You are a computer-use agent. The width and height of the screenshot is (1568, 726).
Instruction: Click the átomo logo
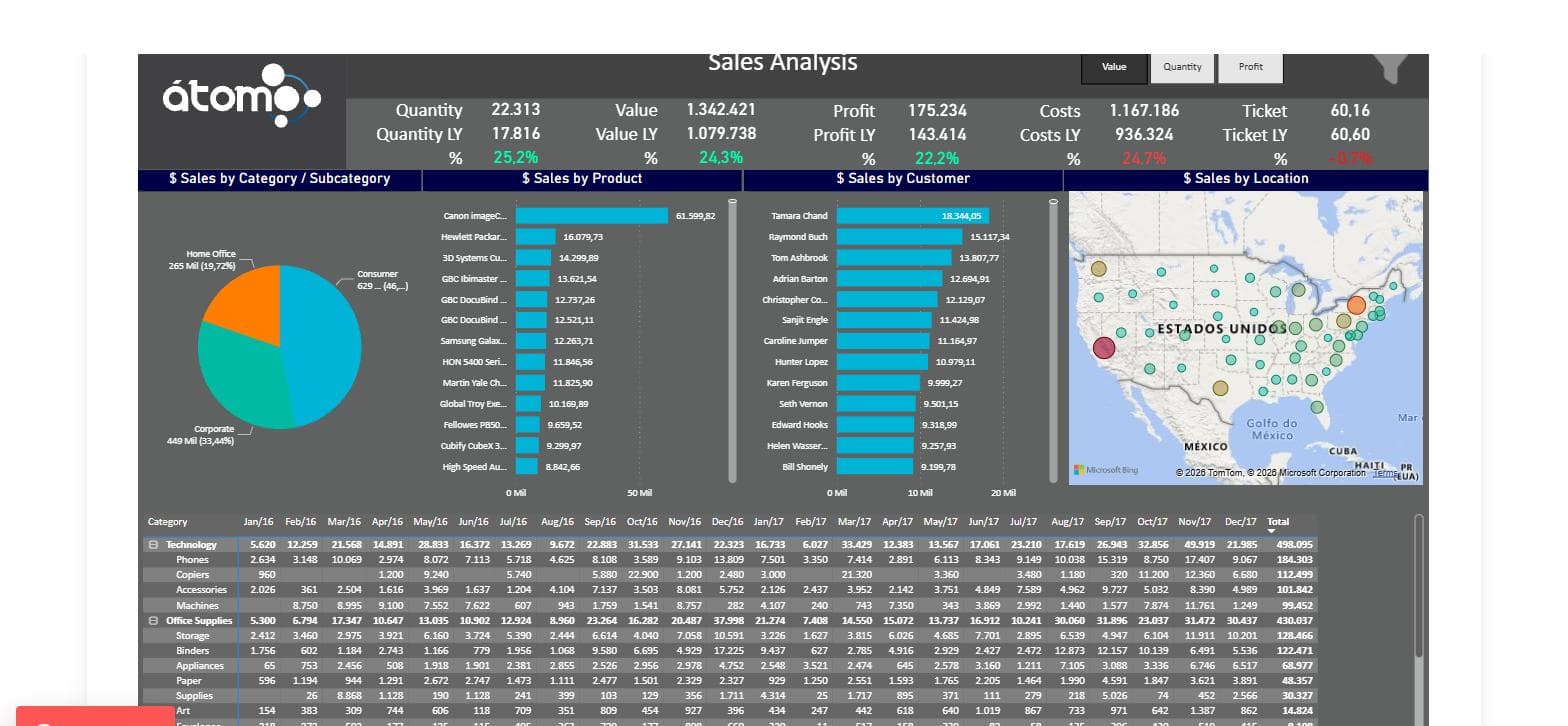point(241,96)
